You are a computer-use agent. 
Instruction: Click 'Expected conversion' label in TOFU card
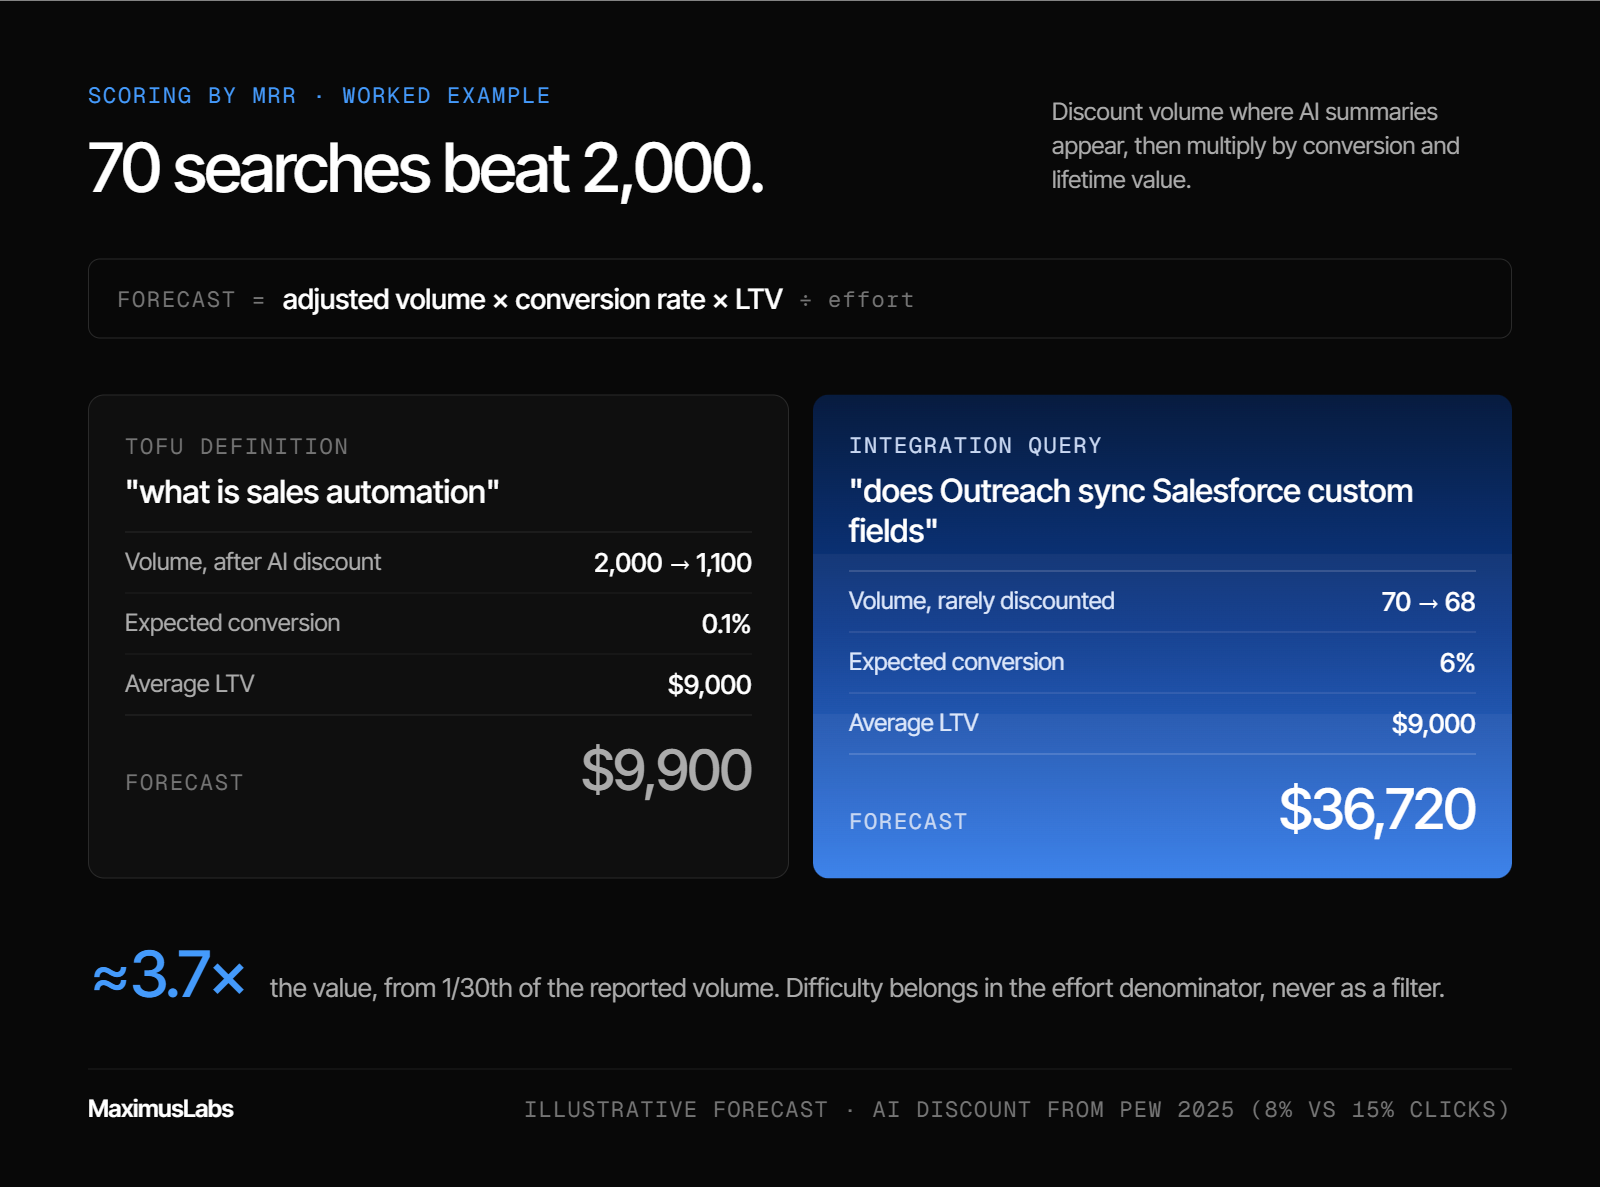click(x=232, y=623)
